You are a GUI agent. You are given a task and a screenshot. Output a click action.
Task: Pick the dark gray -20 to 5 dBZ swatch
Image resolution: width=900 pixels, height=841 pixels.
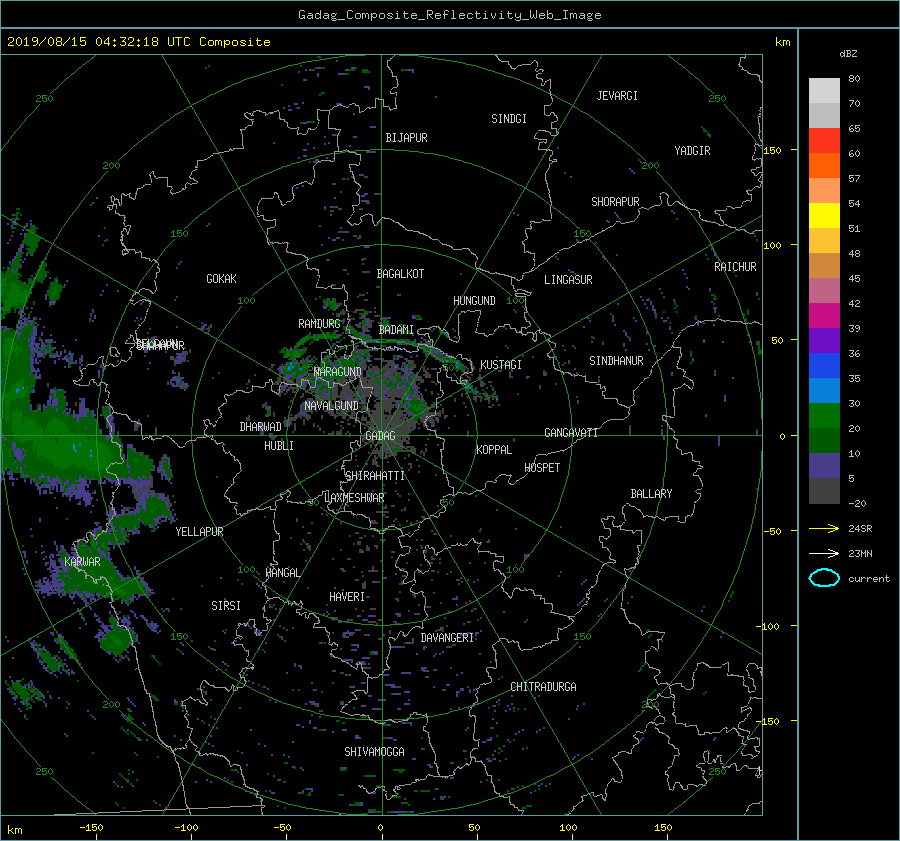tap(824, 491)
